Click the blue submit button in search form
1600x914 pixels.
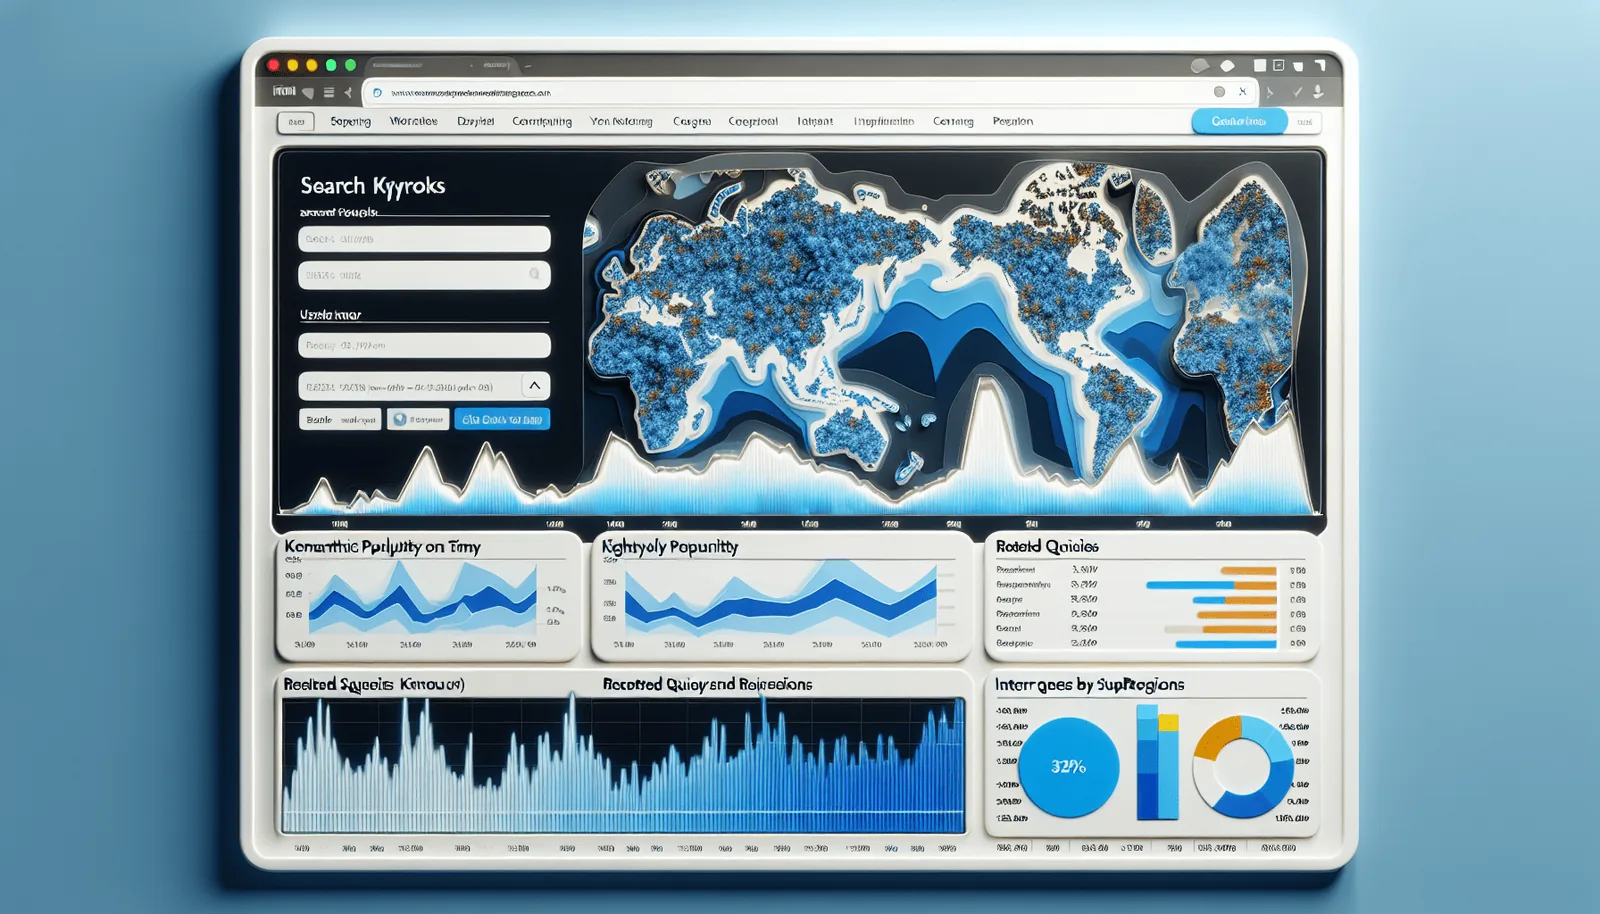point(502,419)
